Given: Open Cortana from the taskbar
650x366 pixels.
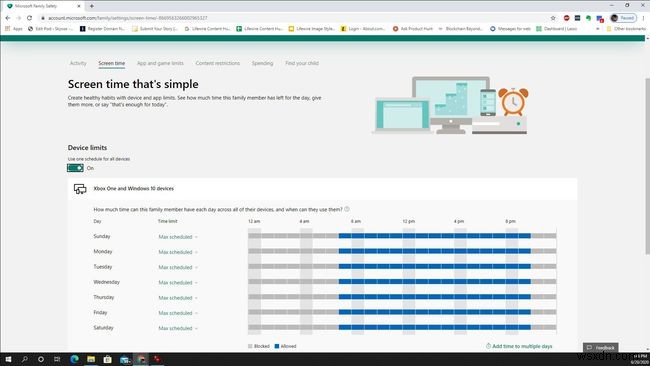Looking at the screenshot, I should pyautogui.click(x=41, y=359).
